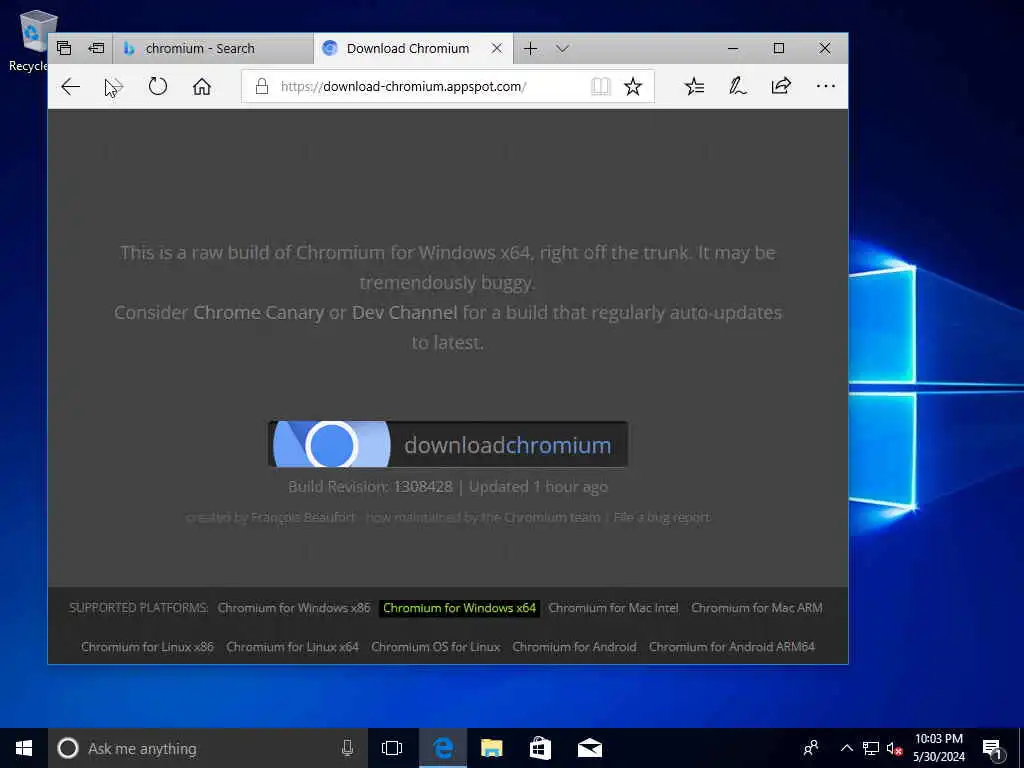This screenshot has height=768, width=1024.
Task: Select Chromium for Mac ARM
Action: (757, 608)
